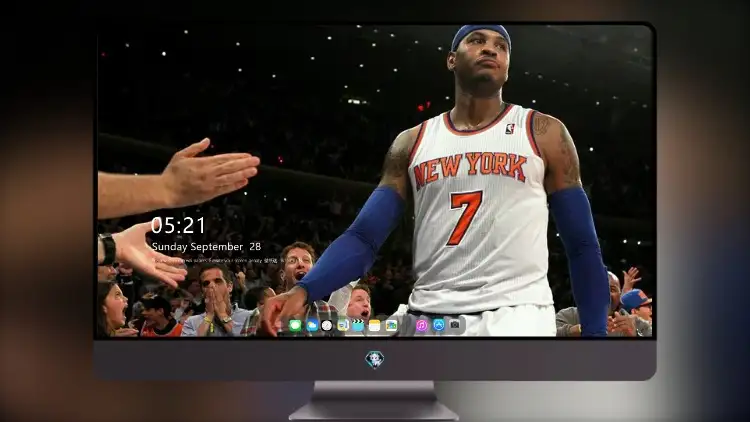Open the Weather app in dock

312,325
